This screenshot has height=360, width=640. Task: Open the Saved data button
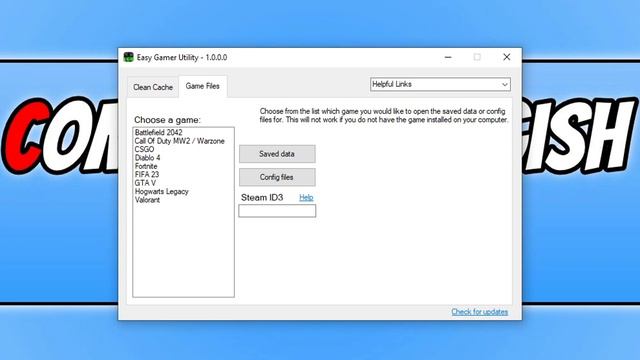(277, 154)
